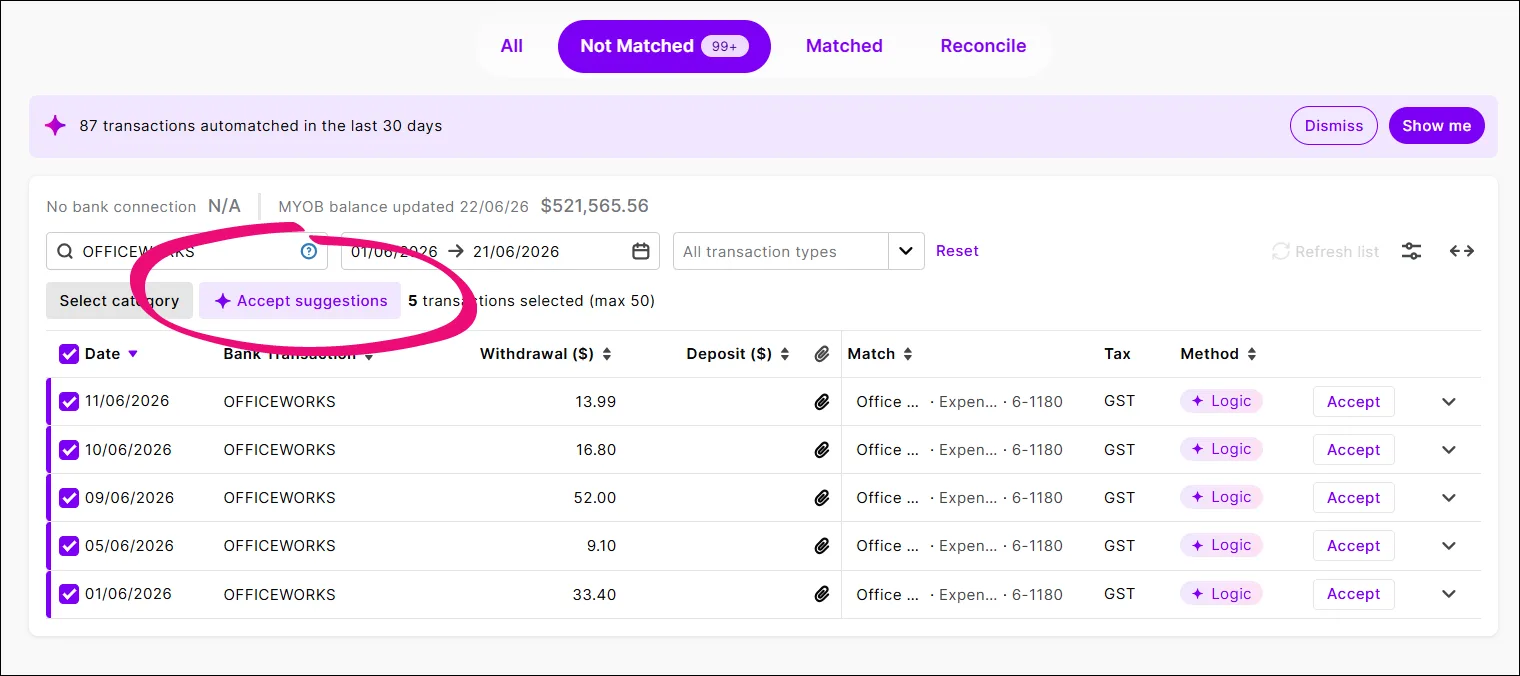Expand the 52.00 transaction row chevron

pos(1449,498)
